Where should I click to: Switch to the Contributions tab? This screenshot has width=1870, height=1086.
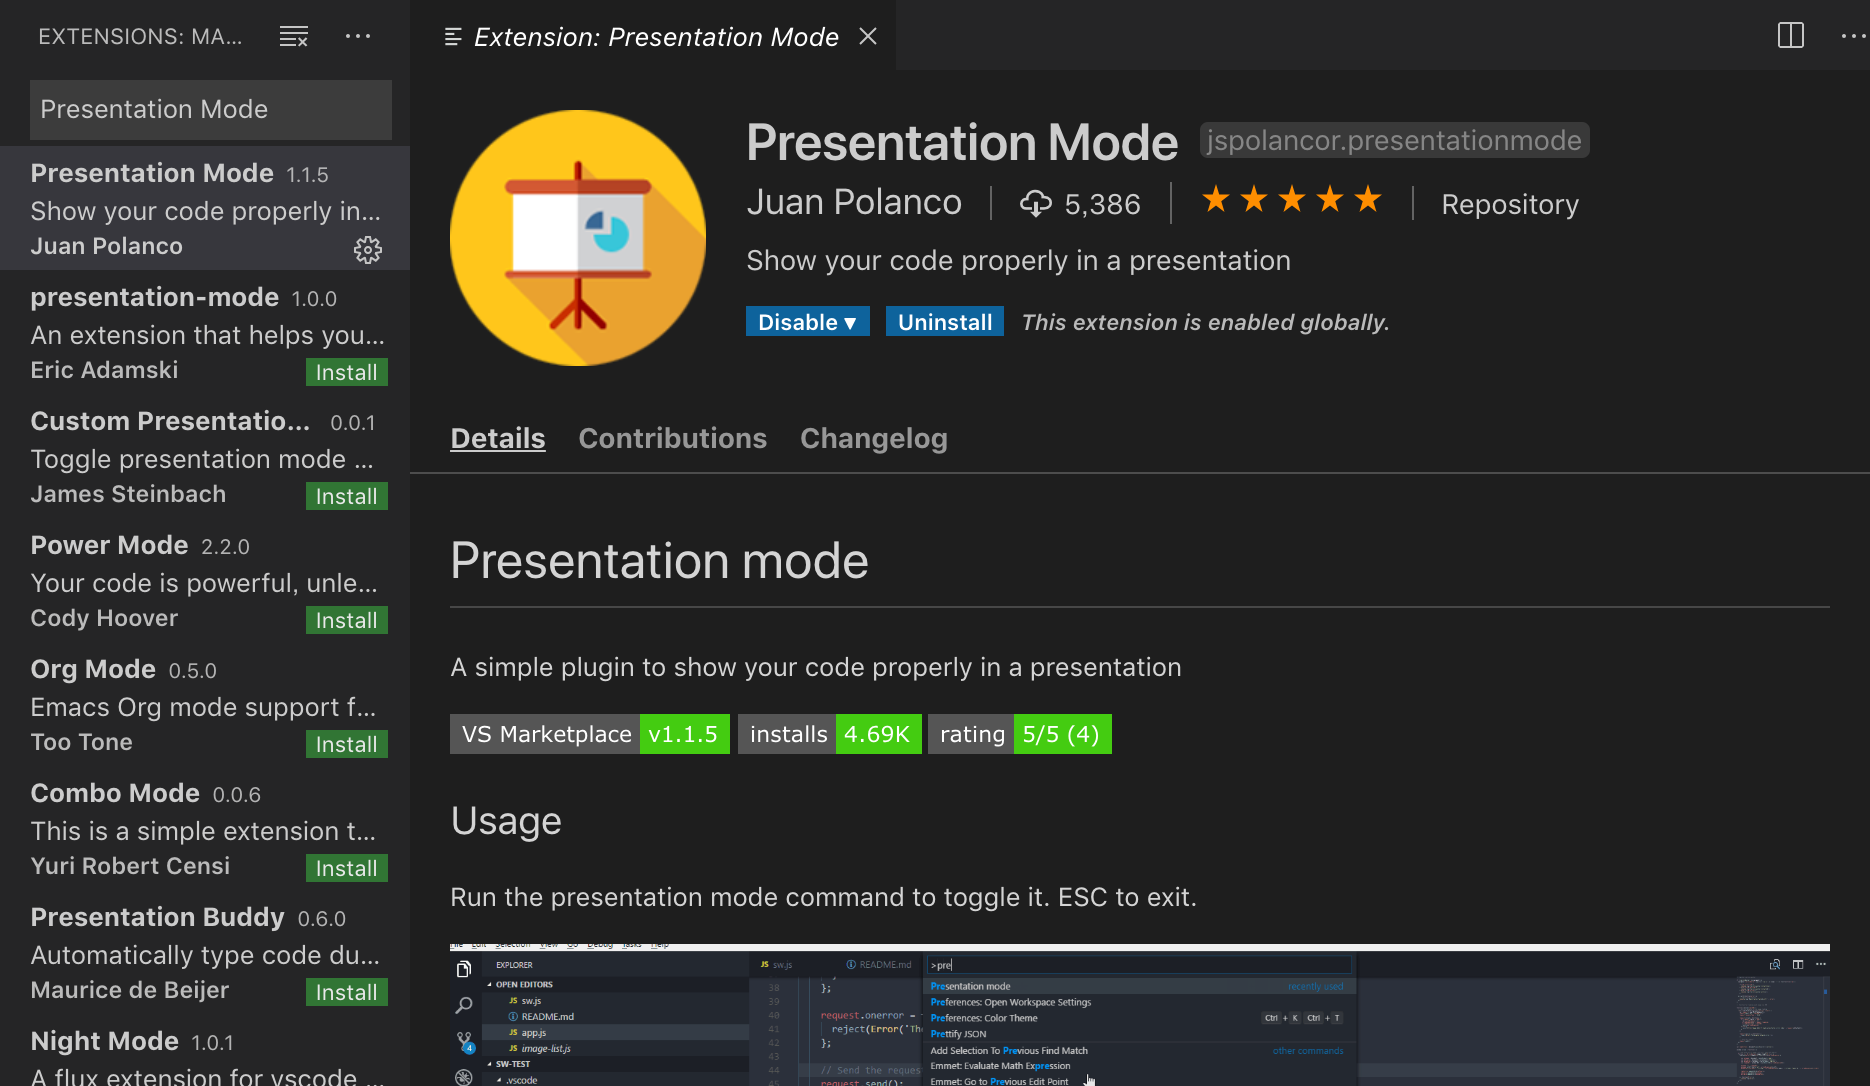pos(673,438)
